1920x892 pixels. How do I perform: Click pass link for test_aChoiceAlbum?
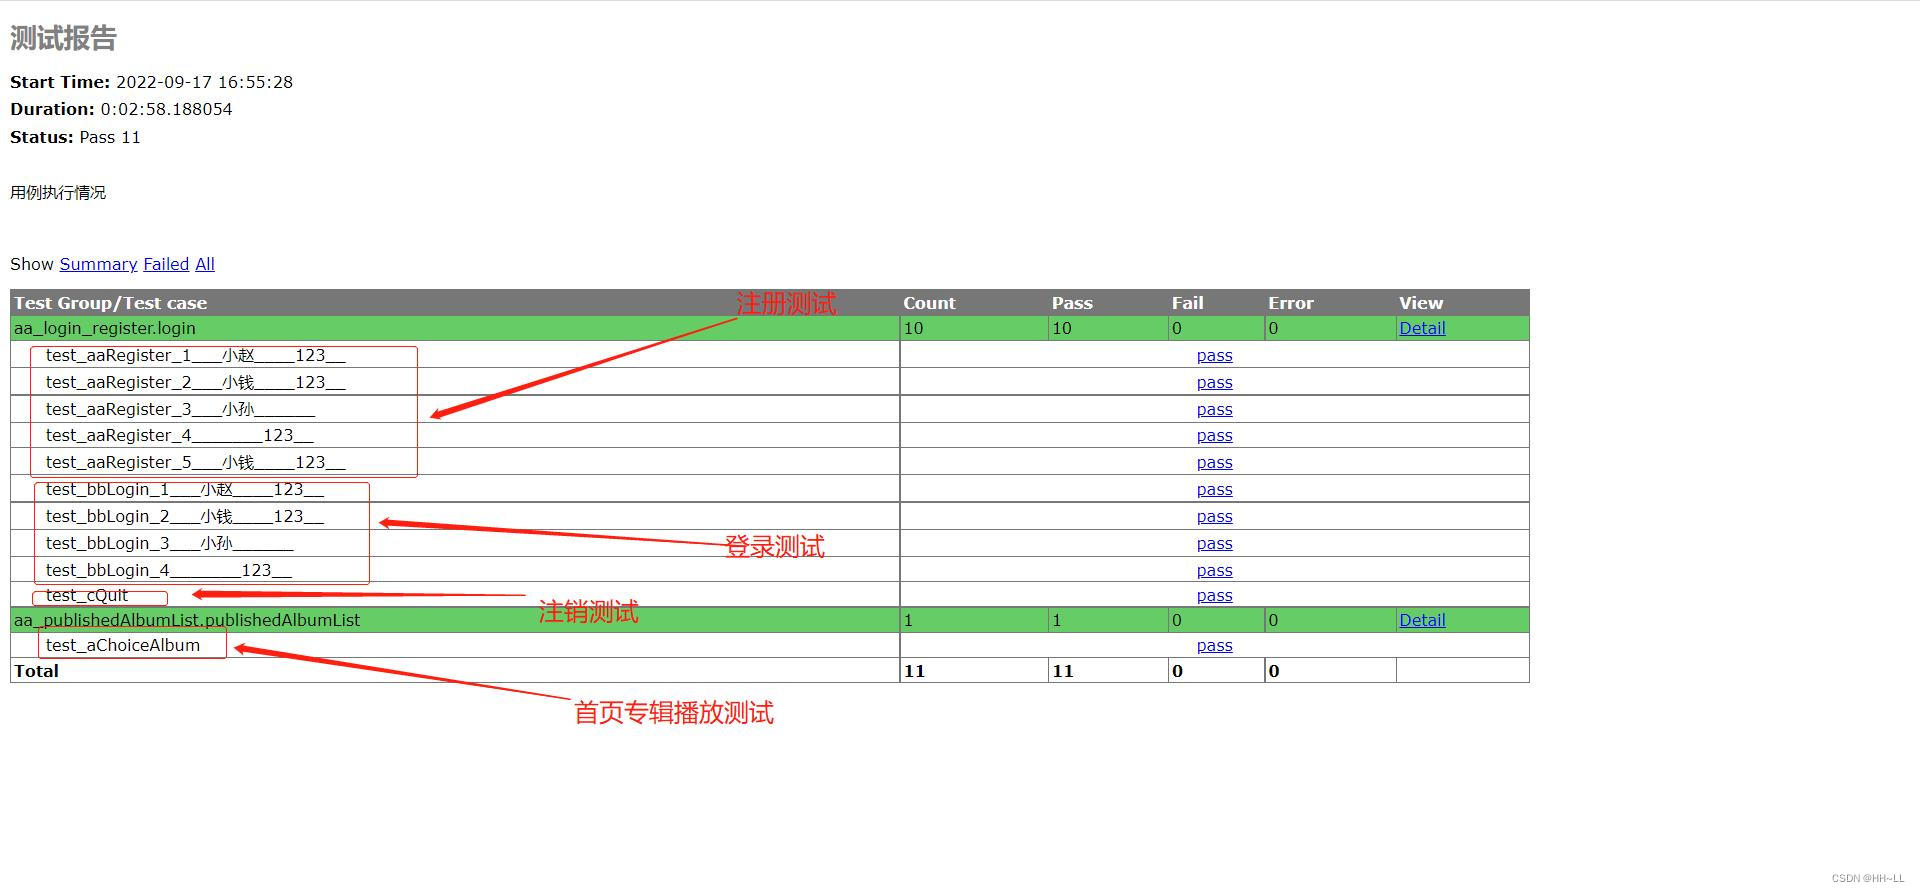(x=1214, y=645)
